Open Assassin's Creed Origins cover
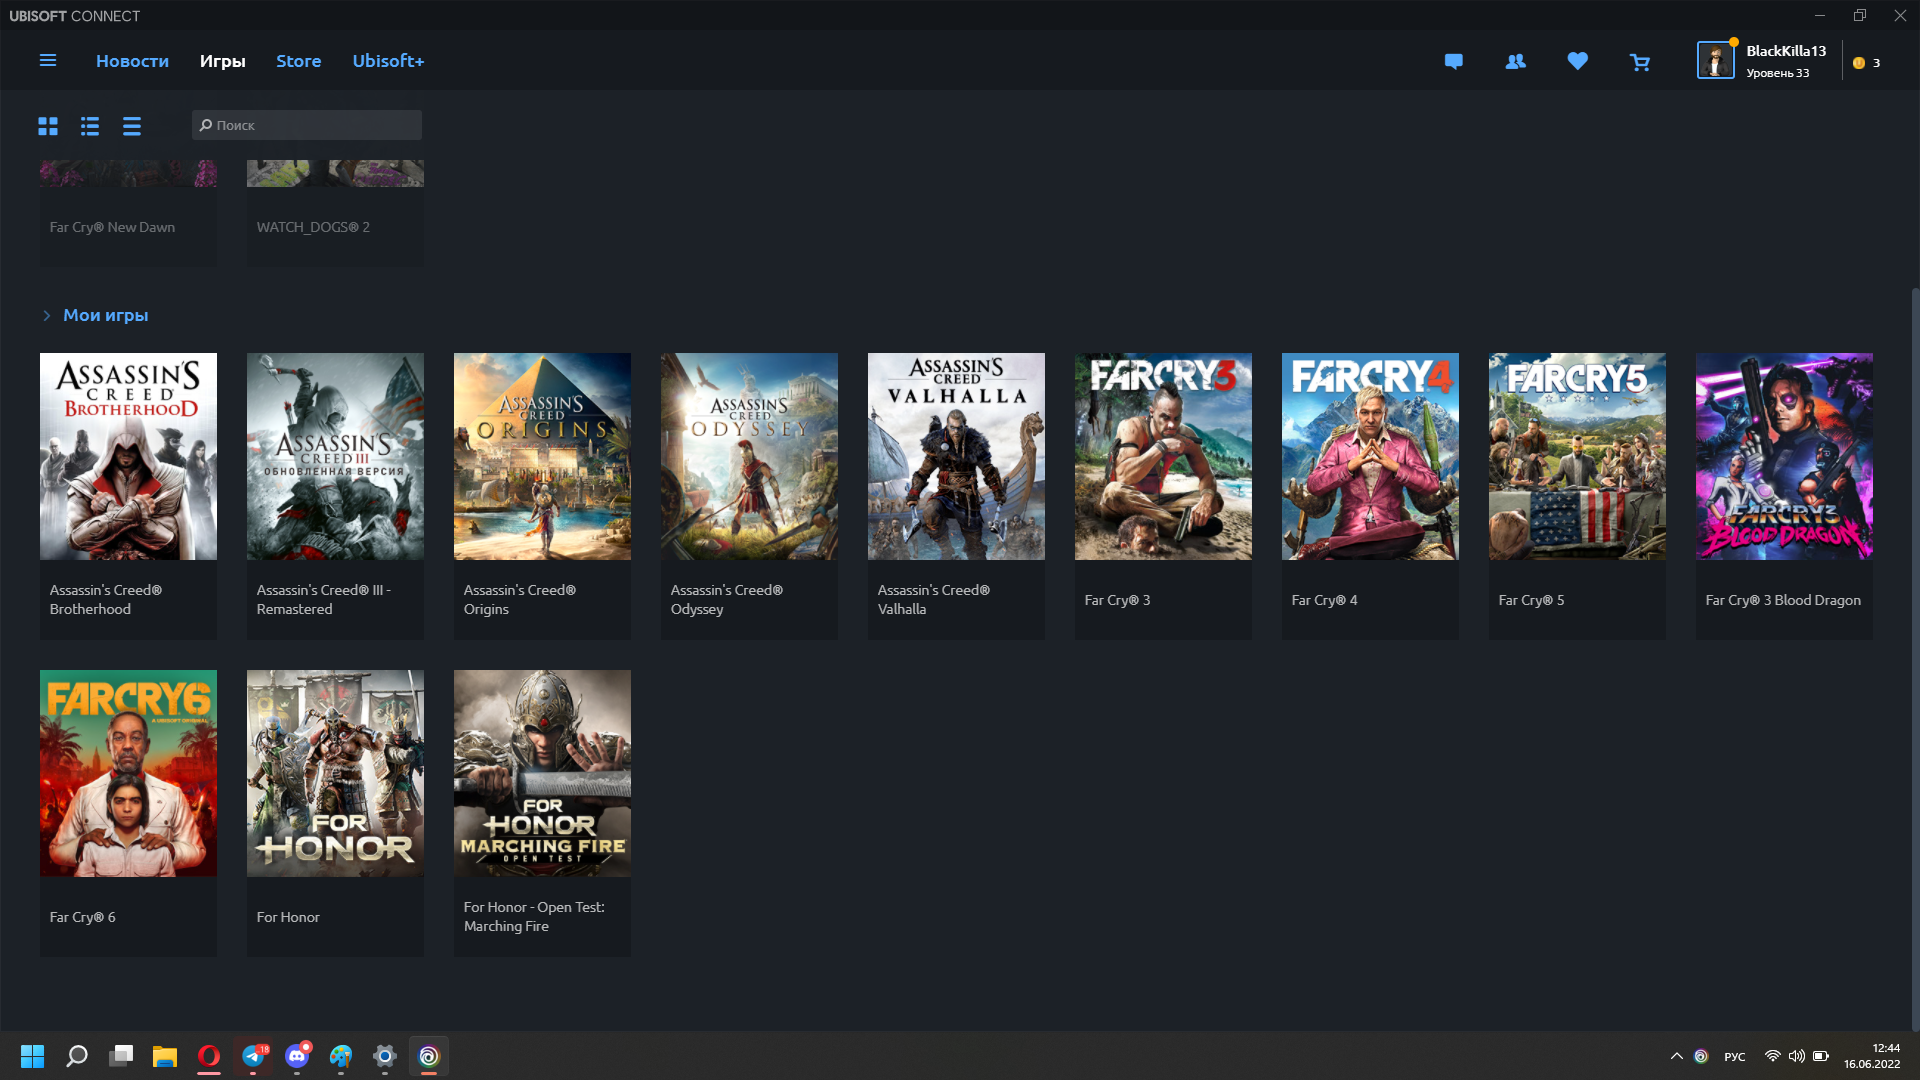1920x1080 pixels. click(x=542, y=456)
